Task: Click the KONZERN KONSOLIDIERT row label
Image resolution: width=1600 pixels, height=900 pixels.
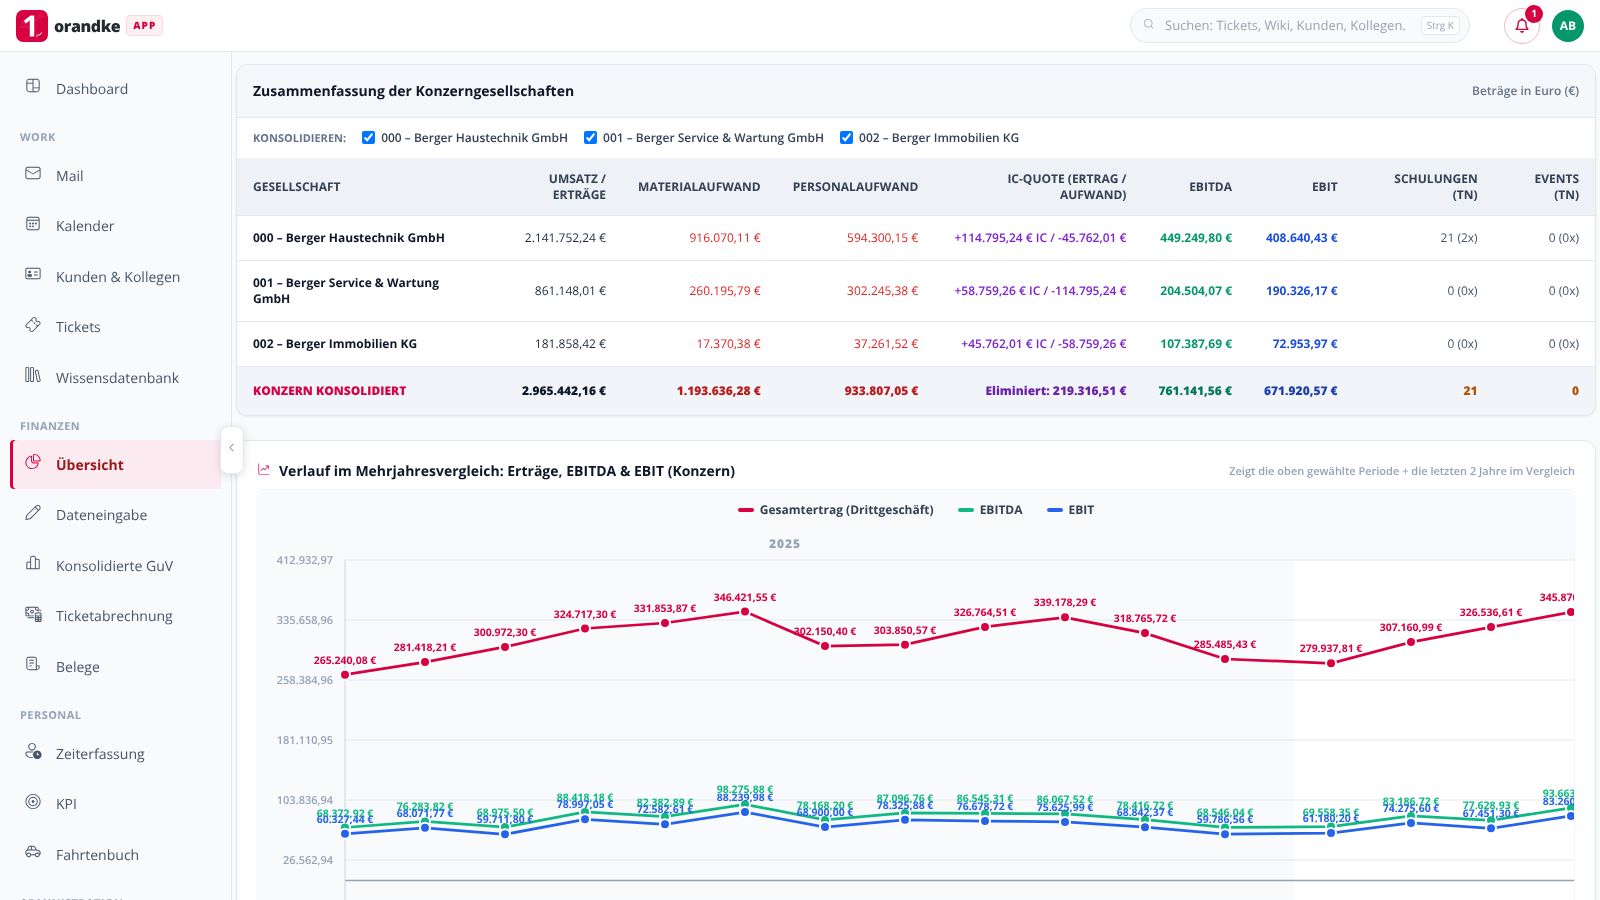Action: [x=330, y=391]
